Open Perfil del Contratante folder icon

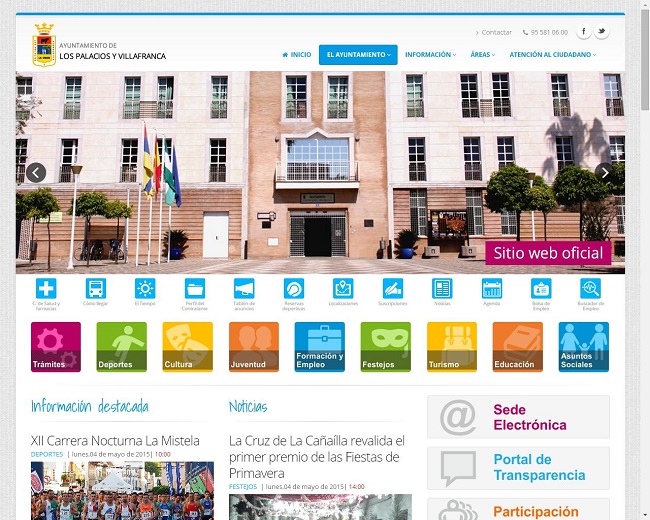tap(195, 288)
